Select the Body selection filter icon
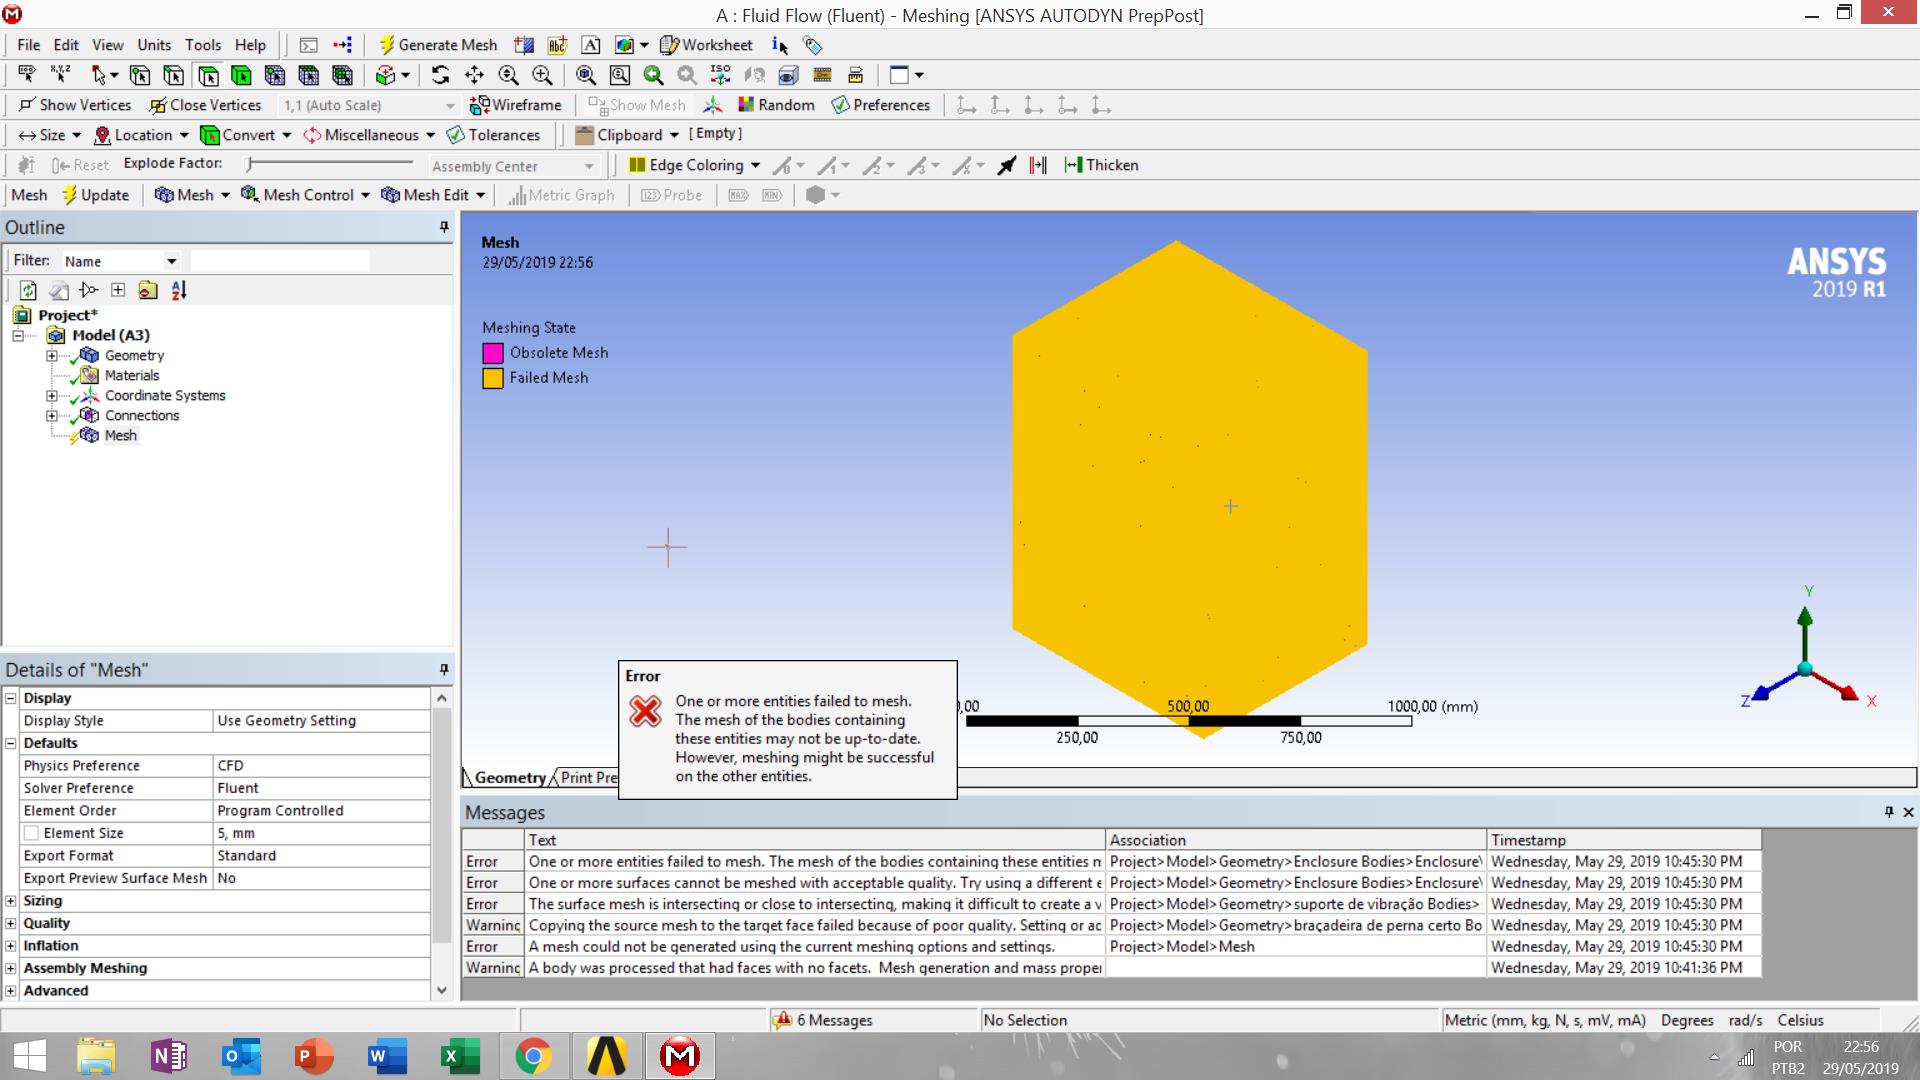 [x=241, y=75]
